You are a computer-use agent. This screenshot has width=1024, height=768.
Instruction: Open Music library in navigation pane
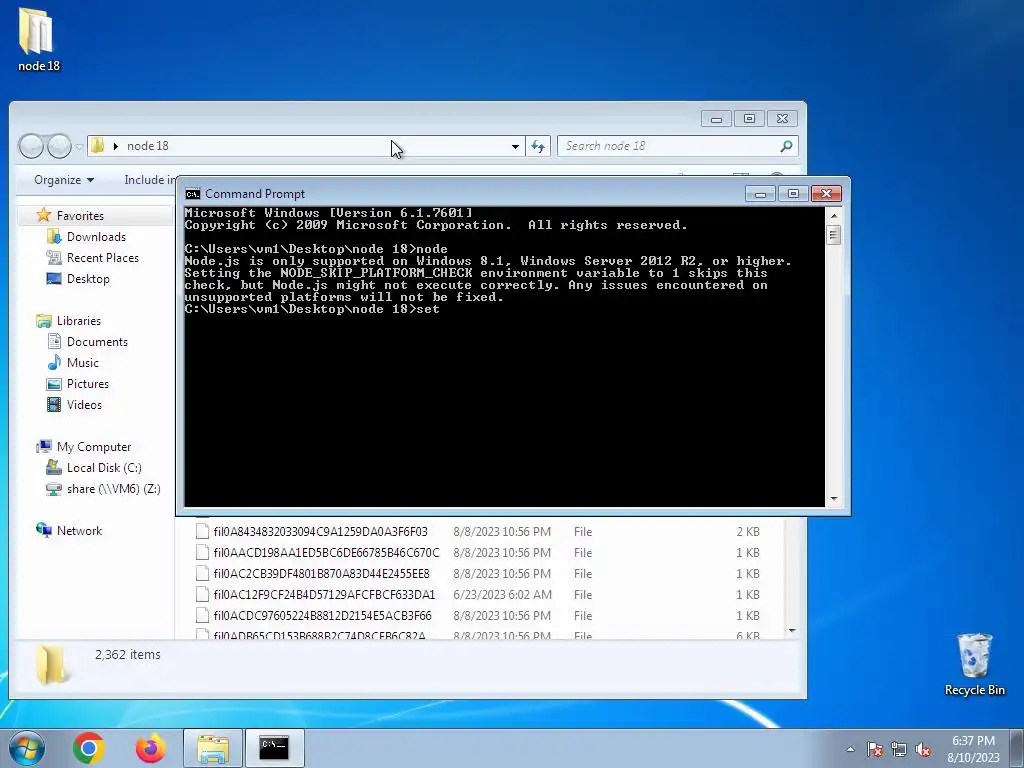point(82,362)
